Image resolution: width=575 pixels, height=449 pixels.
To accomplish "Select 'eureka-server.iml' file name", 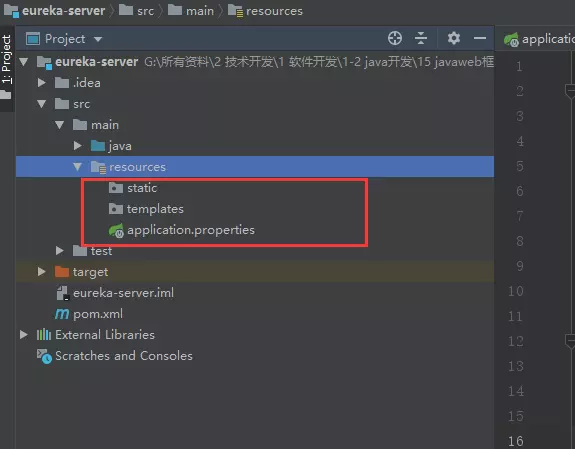I will coord(123,293).
